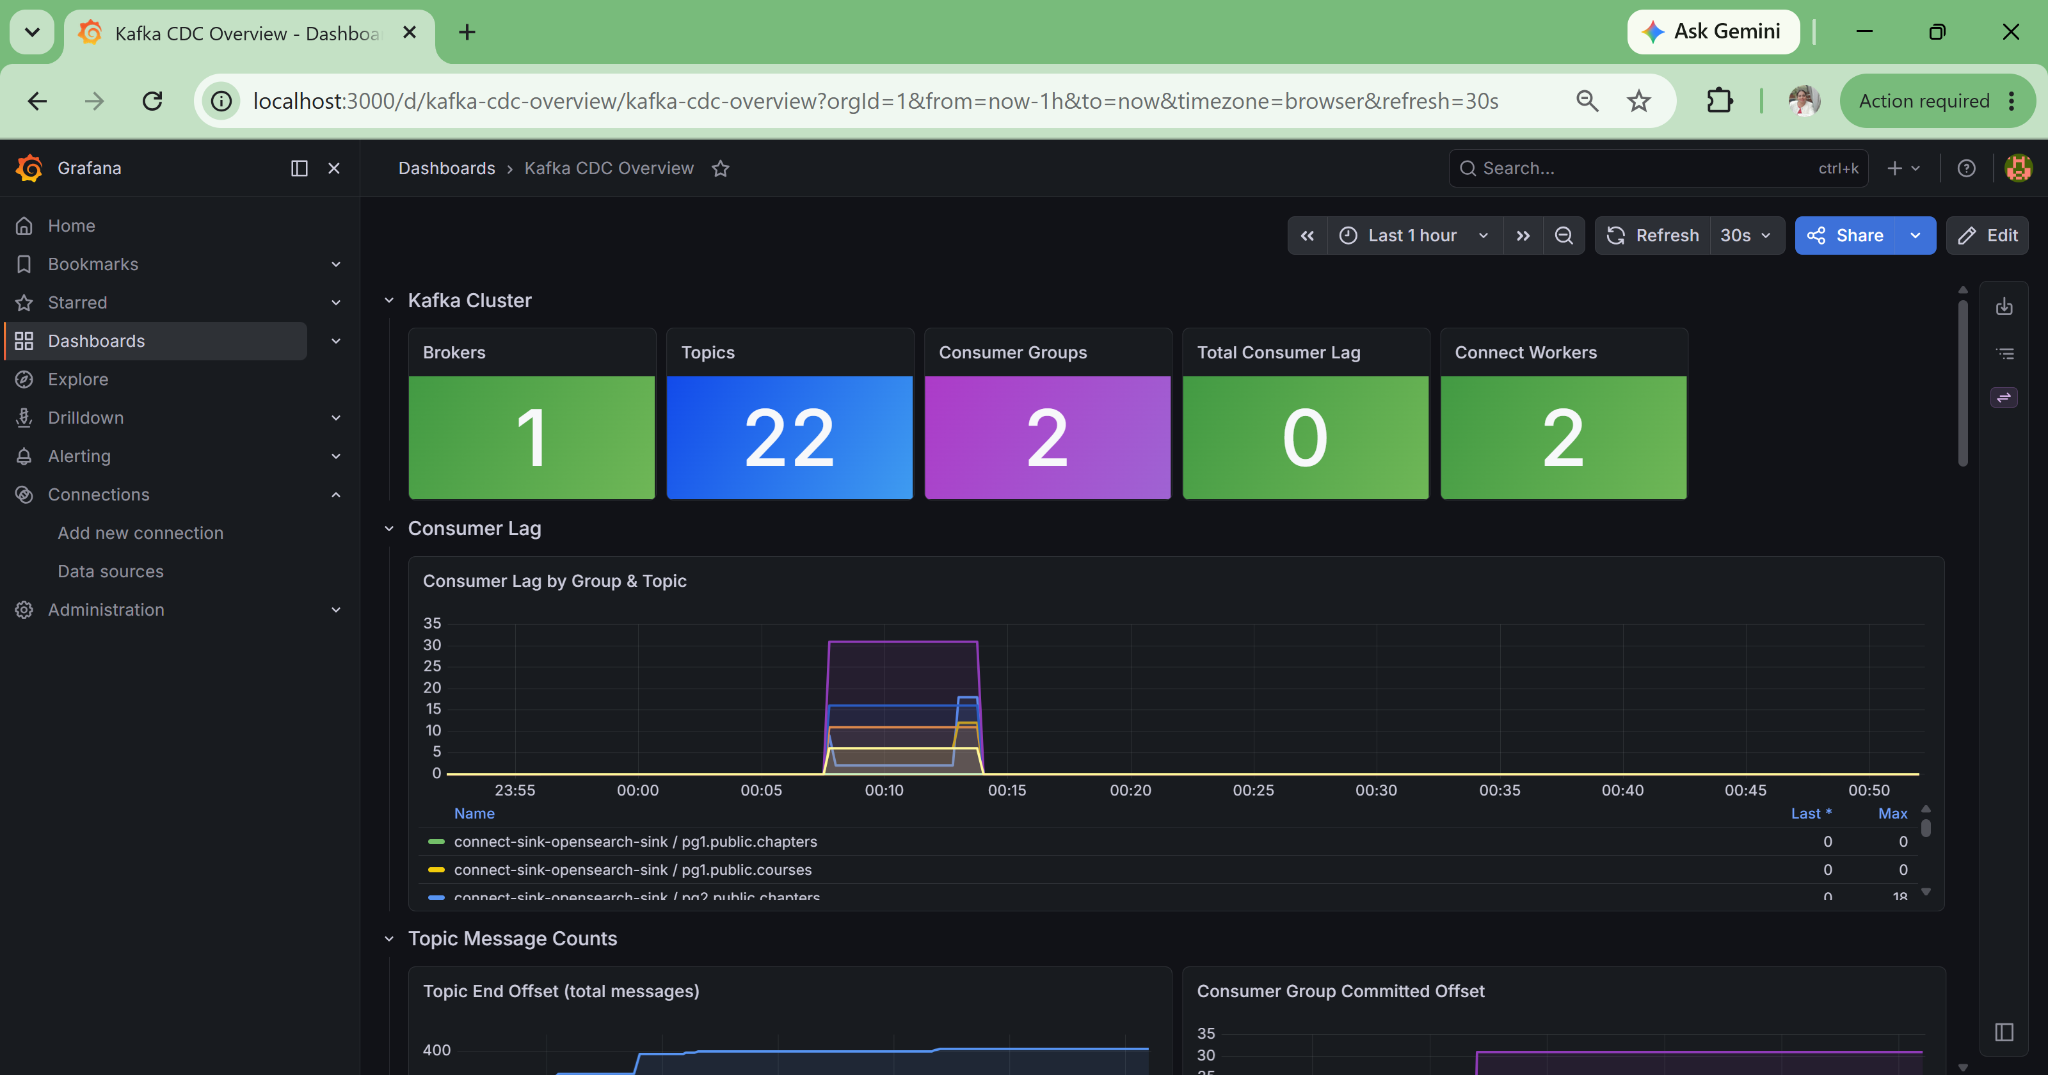Open Alerting in sidebar
The image size is (2048, 1075).
click(79, 456)
